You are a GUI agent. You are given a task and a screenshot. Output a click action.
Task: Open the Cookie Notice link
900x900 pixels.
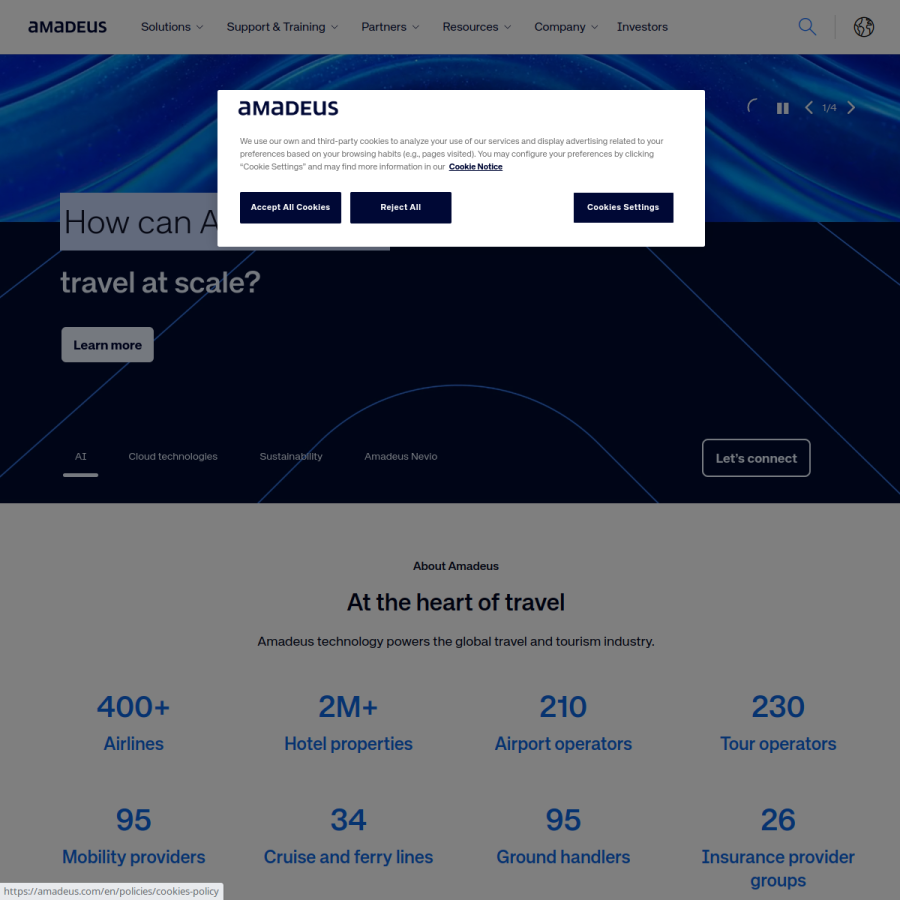tap(475, 167)
